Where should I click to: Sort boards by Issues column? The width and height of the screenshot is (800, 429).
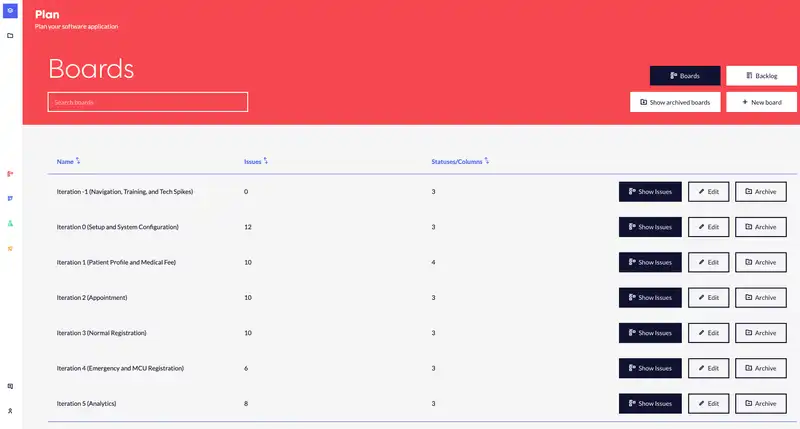pyautogui.click(x=256, y=161)
